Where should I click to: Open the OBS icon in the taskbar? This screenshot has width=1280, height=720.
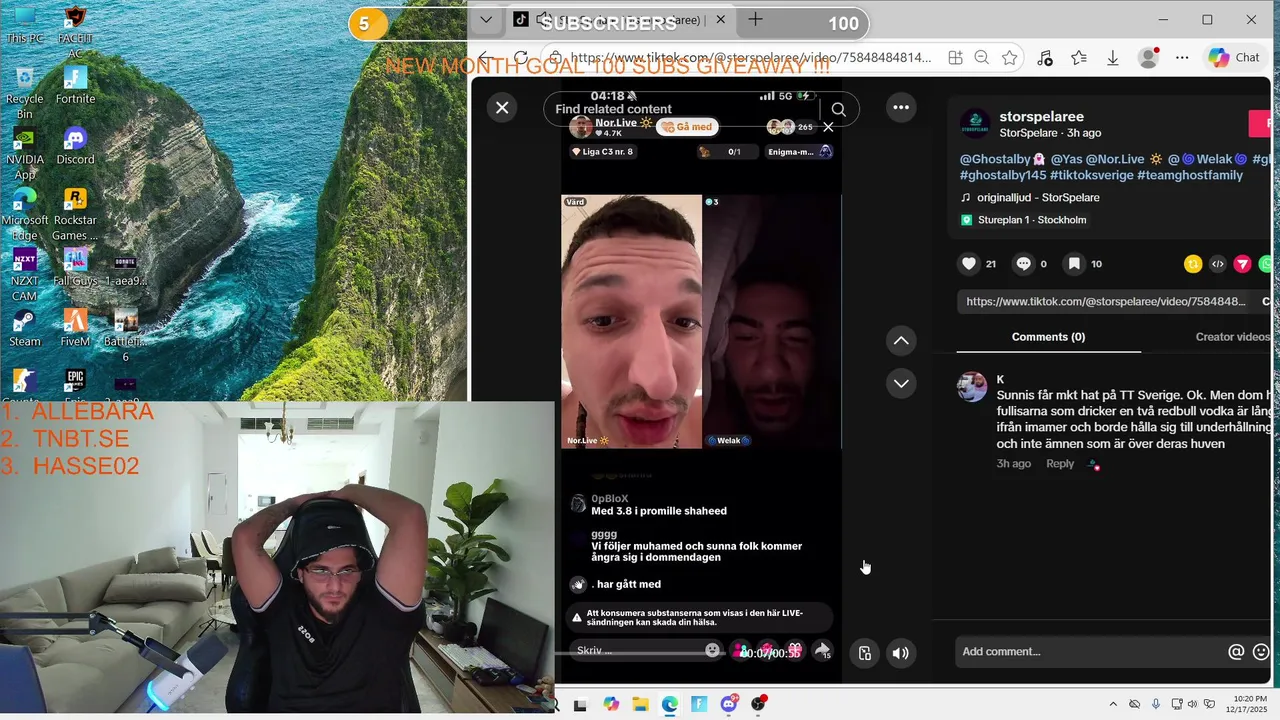pos(759,704)
